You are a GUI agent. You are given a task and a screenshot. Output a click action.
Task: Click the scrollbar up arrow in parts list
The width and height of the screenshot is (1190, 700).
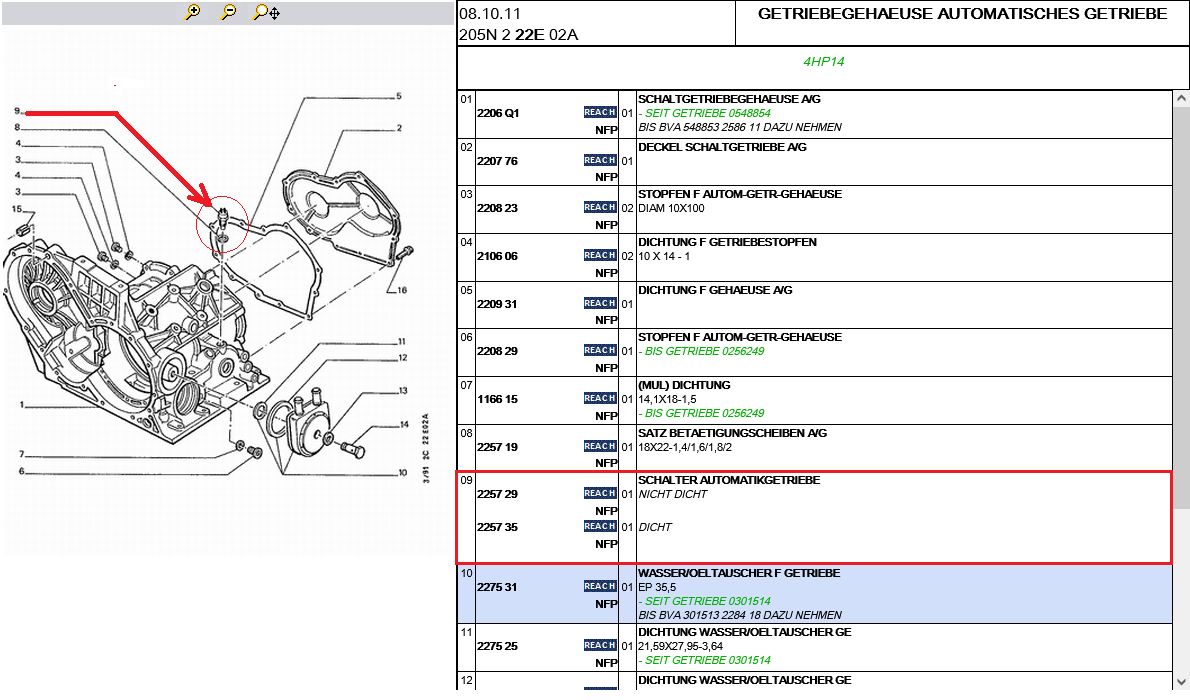tap(1181, 100)
